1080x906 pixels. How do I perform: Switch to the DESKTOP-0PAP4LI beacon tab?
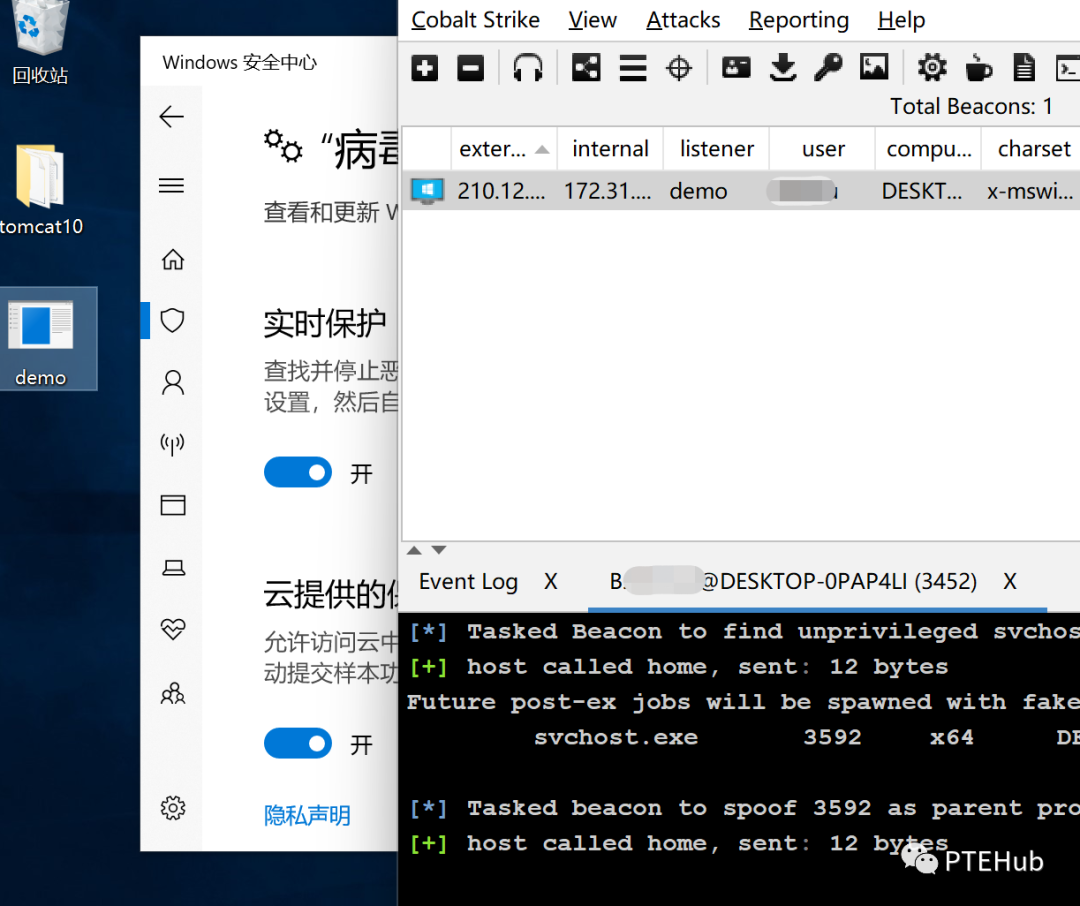click(793, 582)
